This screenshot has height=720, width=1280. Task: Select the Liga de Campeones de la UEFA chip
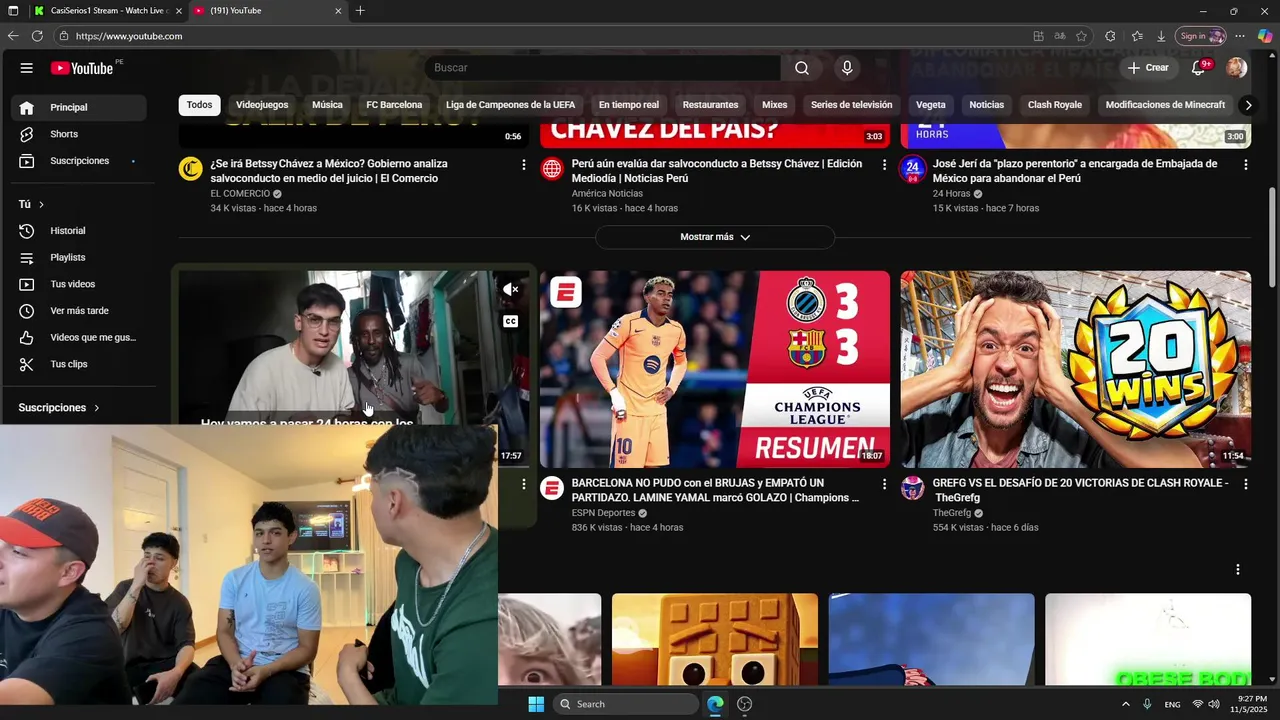tap(510, 105)
